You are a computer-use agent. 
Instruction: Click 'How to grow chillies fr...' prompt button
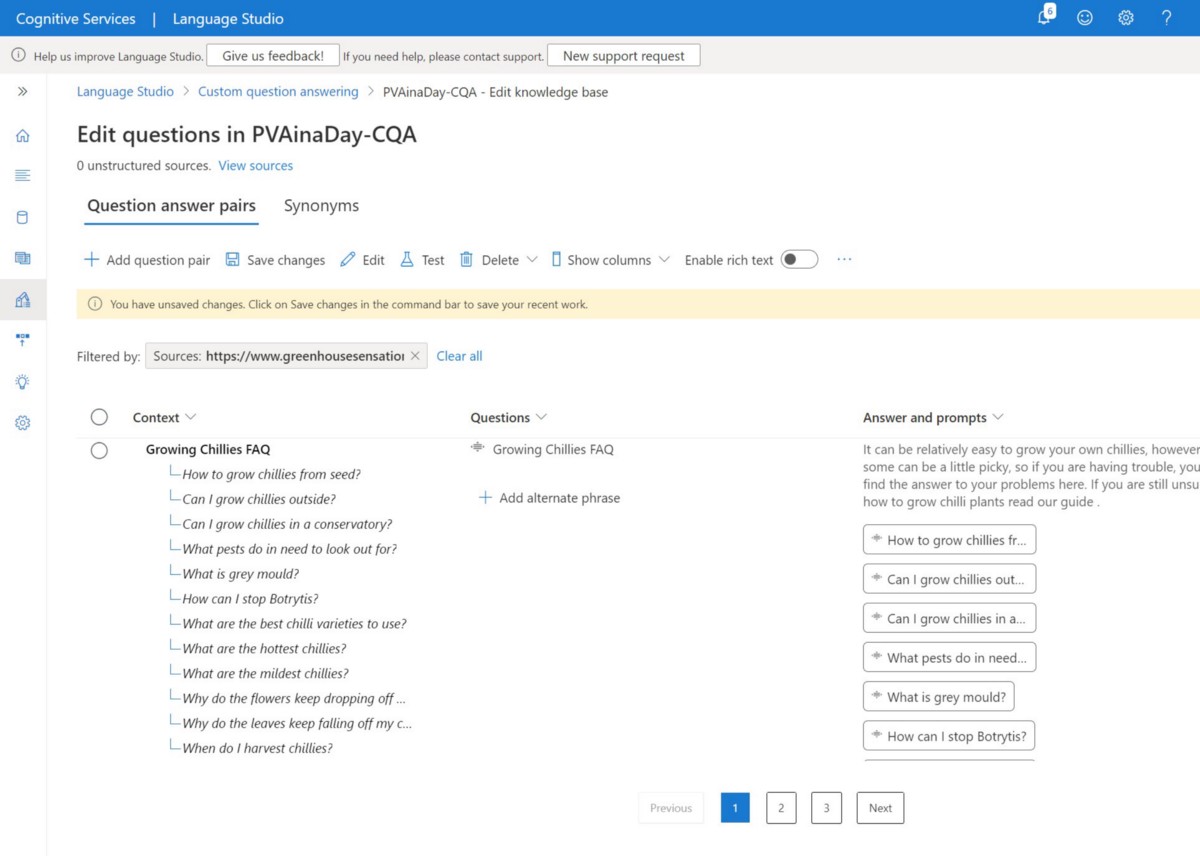click(x=949, y=540)
